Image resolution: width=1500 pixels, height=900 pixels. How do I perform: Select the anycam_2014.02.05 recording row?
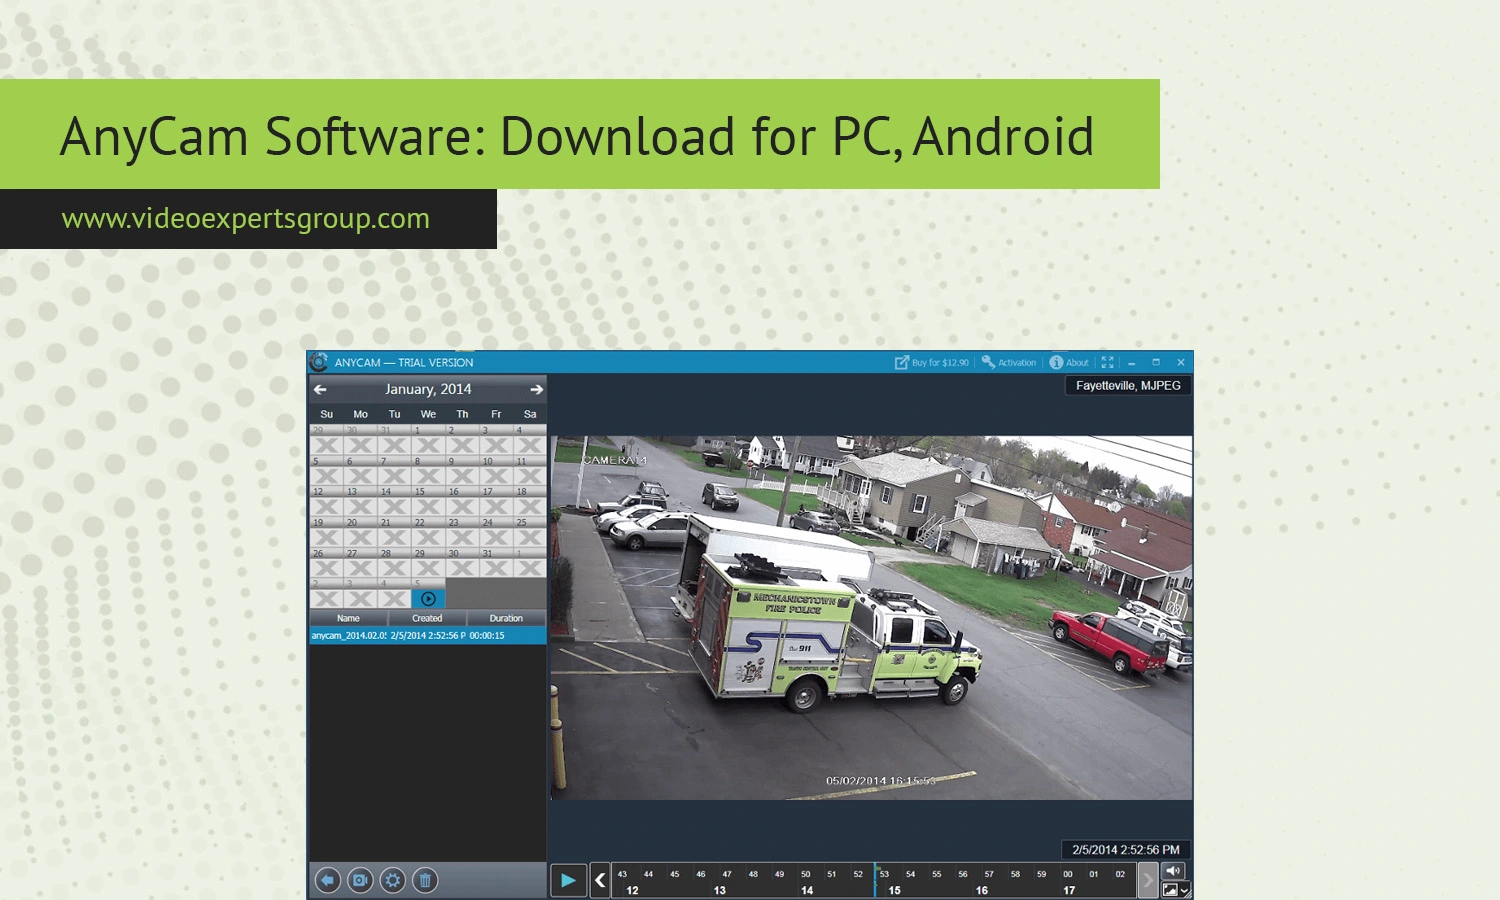coord(428,635)
